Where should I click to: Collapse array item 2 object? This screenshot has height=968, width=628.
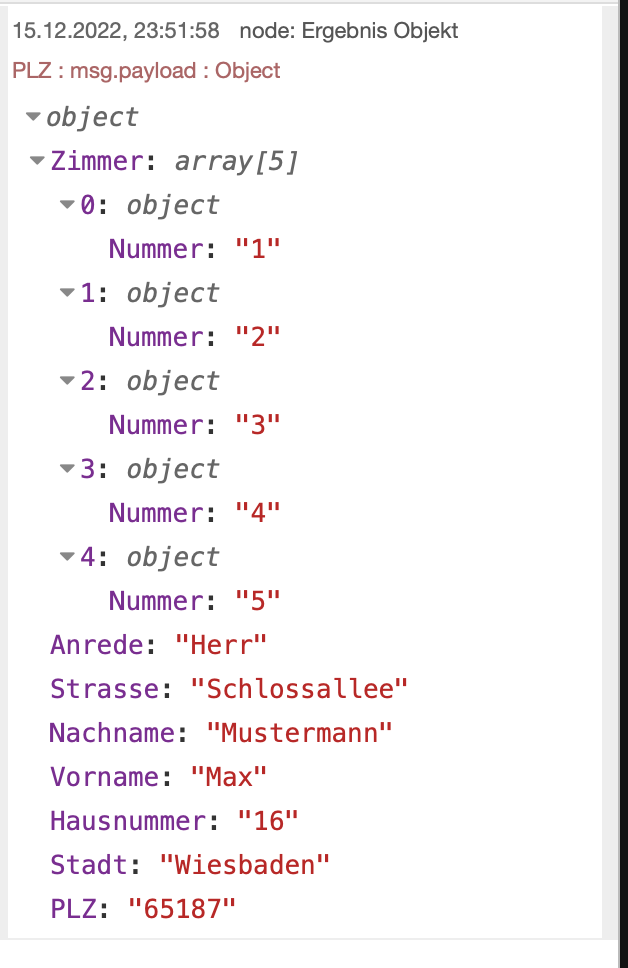pos(67,381)
